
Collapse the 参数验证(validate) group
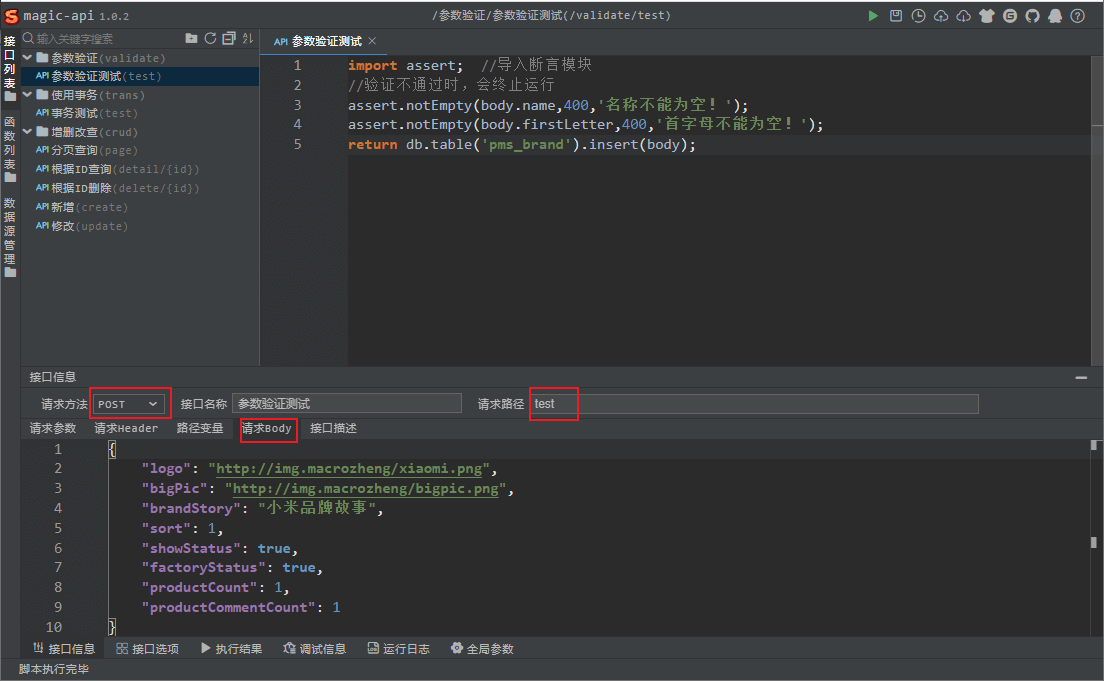pos(27,57)
